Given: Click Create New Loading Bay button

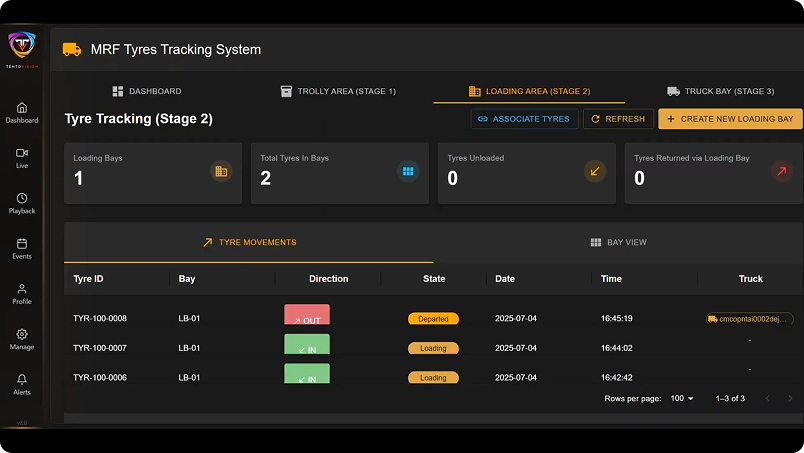Looking at the screenshot, I should coord(730,119).
